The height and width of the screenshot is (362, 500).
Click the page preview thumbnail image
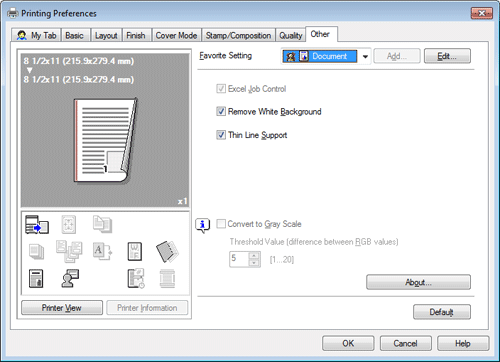[x=105, y=140]
